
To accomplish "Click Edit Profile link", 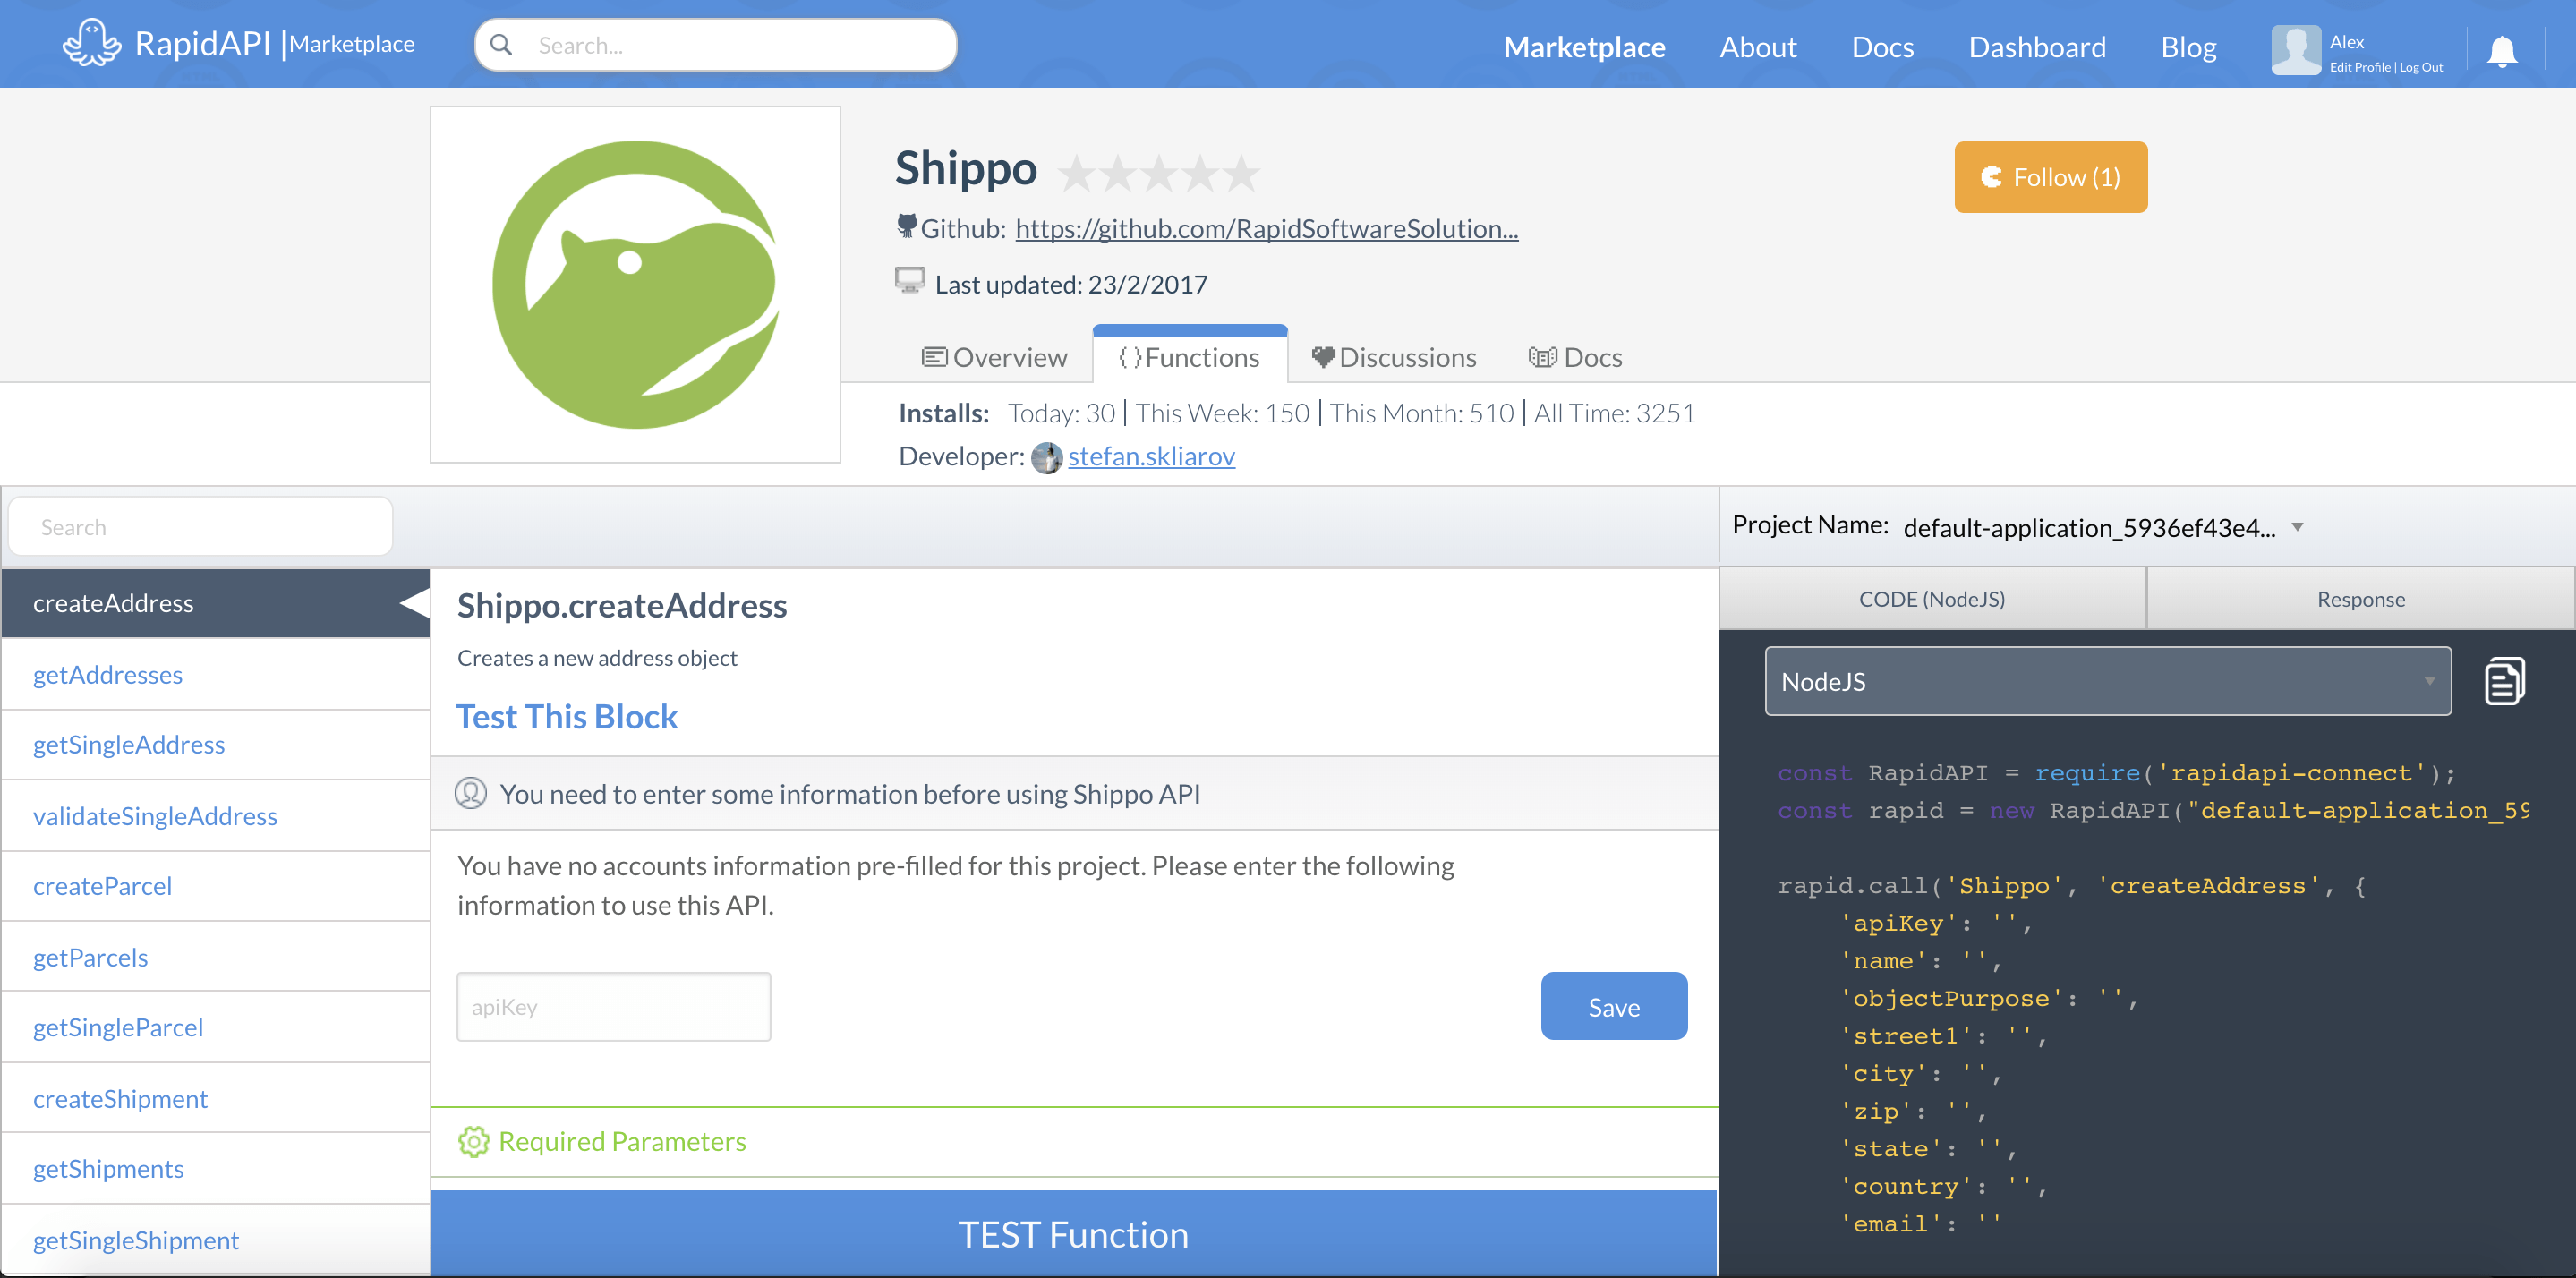I will tap(2359, 67).
